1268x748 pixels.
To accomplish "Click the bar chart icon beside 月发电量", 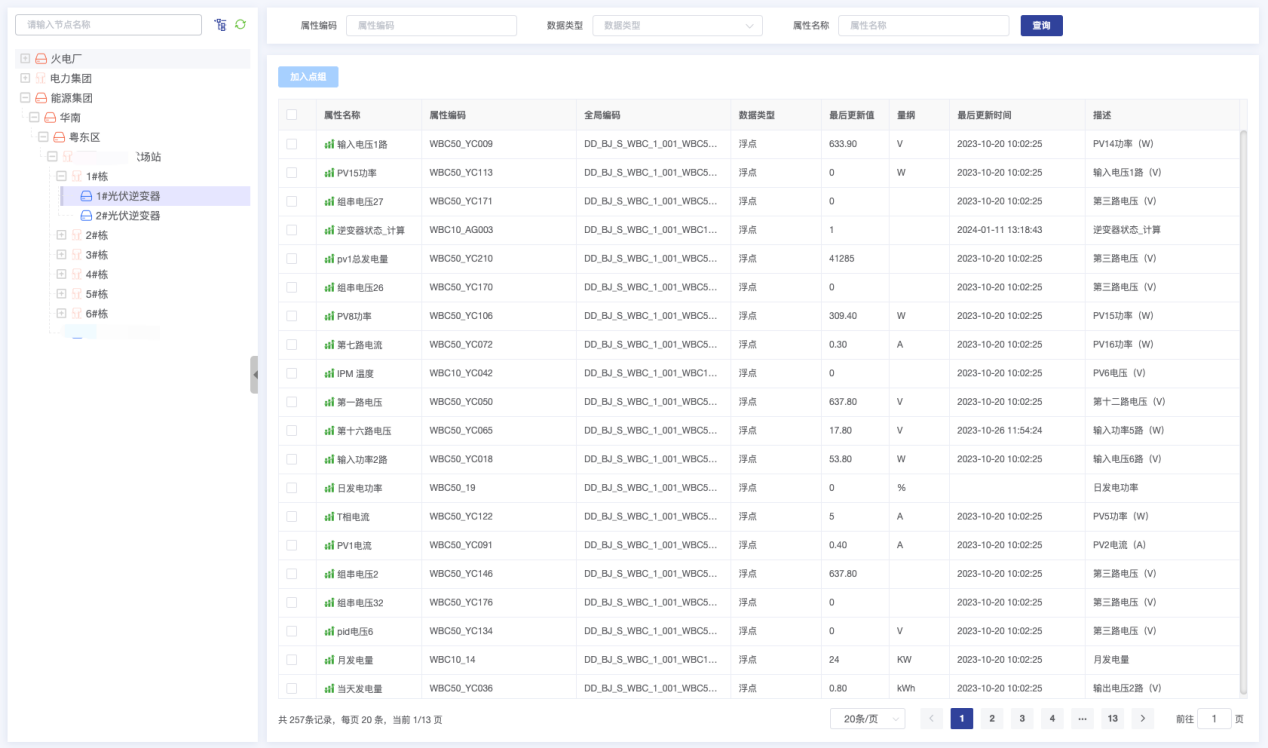I will tap(329, 660).
